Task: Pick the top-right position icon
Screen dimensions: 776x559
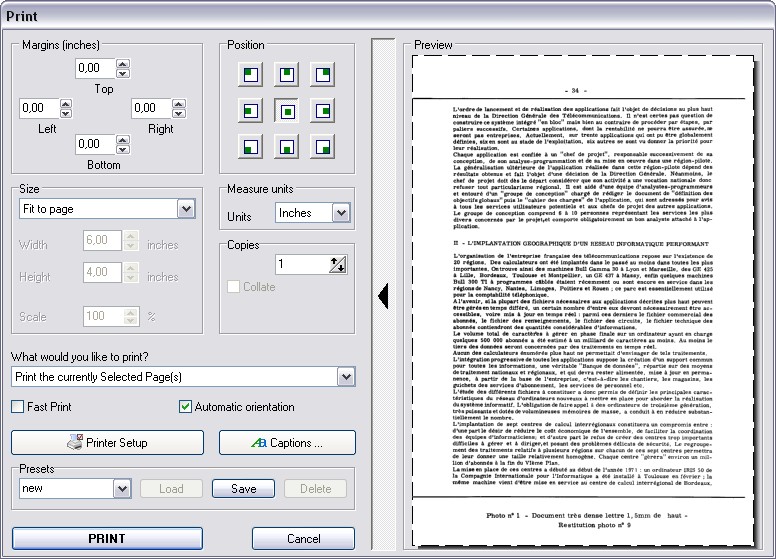Action: click(323, 75)
